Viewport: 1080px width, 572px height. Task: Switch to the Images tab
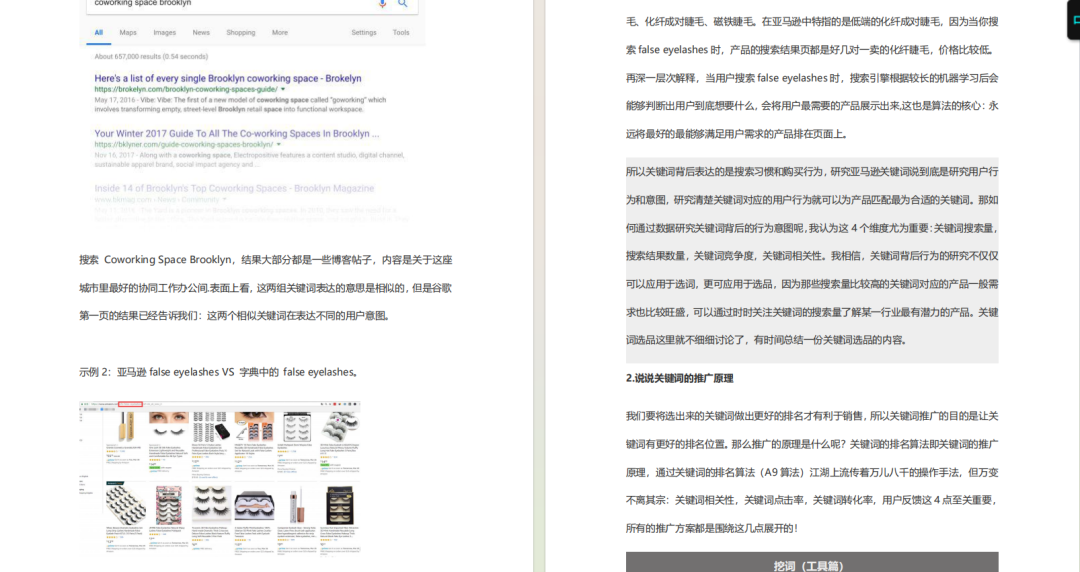165,32
